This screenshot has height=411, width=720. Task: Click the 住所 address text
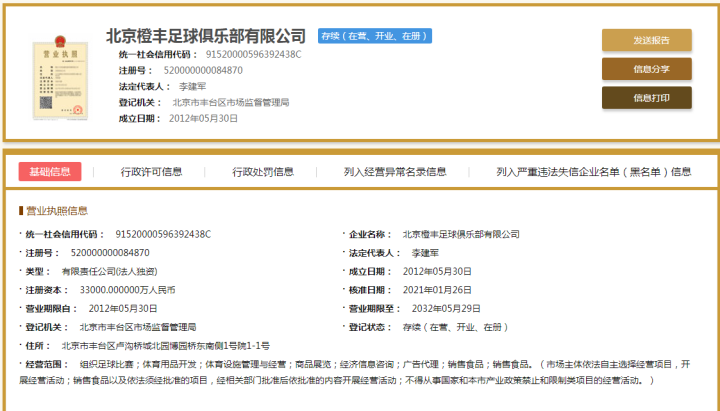pos(165,345)
